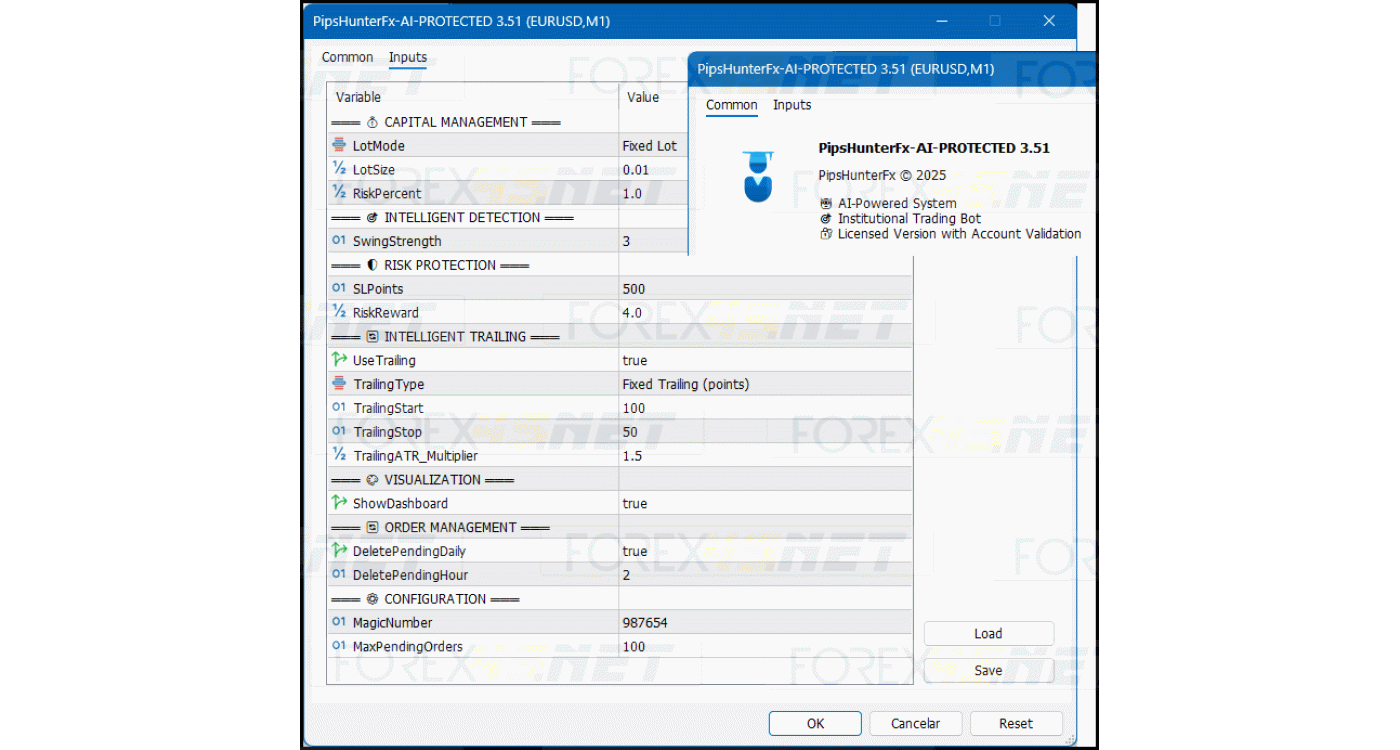Click the PipsHunterFx graduate logo icon
The image size is (1400, 750).
(x=758, y=177)
